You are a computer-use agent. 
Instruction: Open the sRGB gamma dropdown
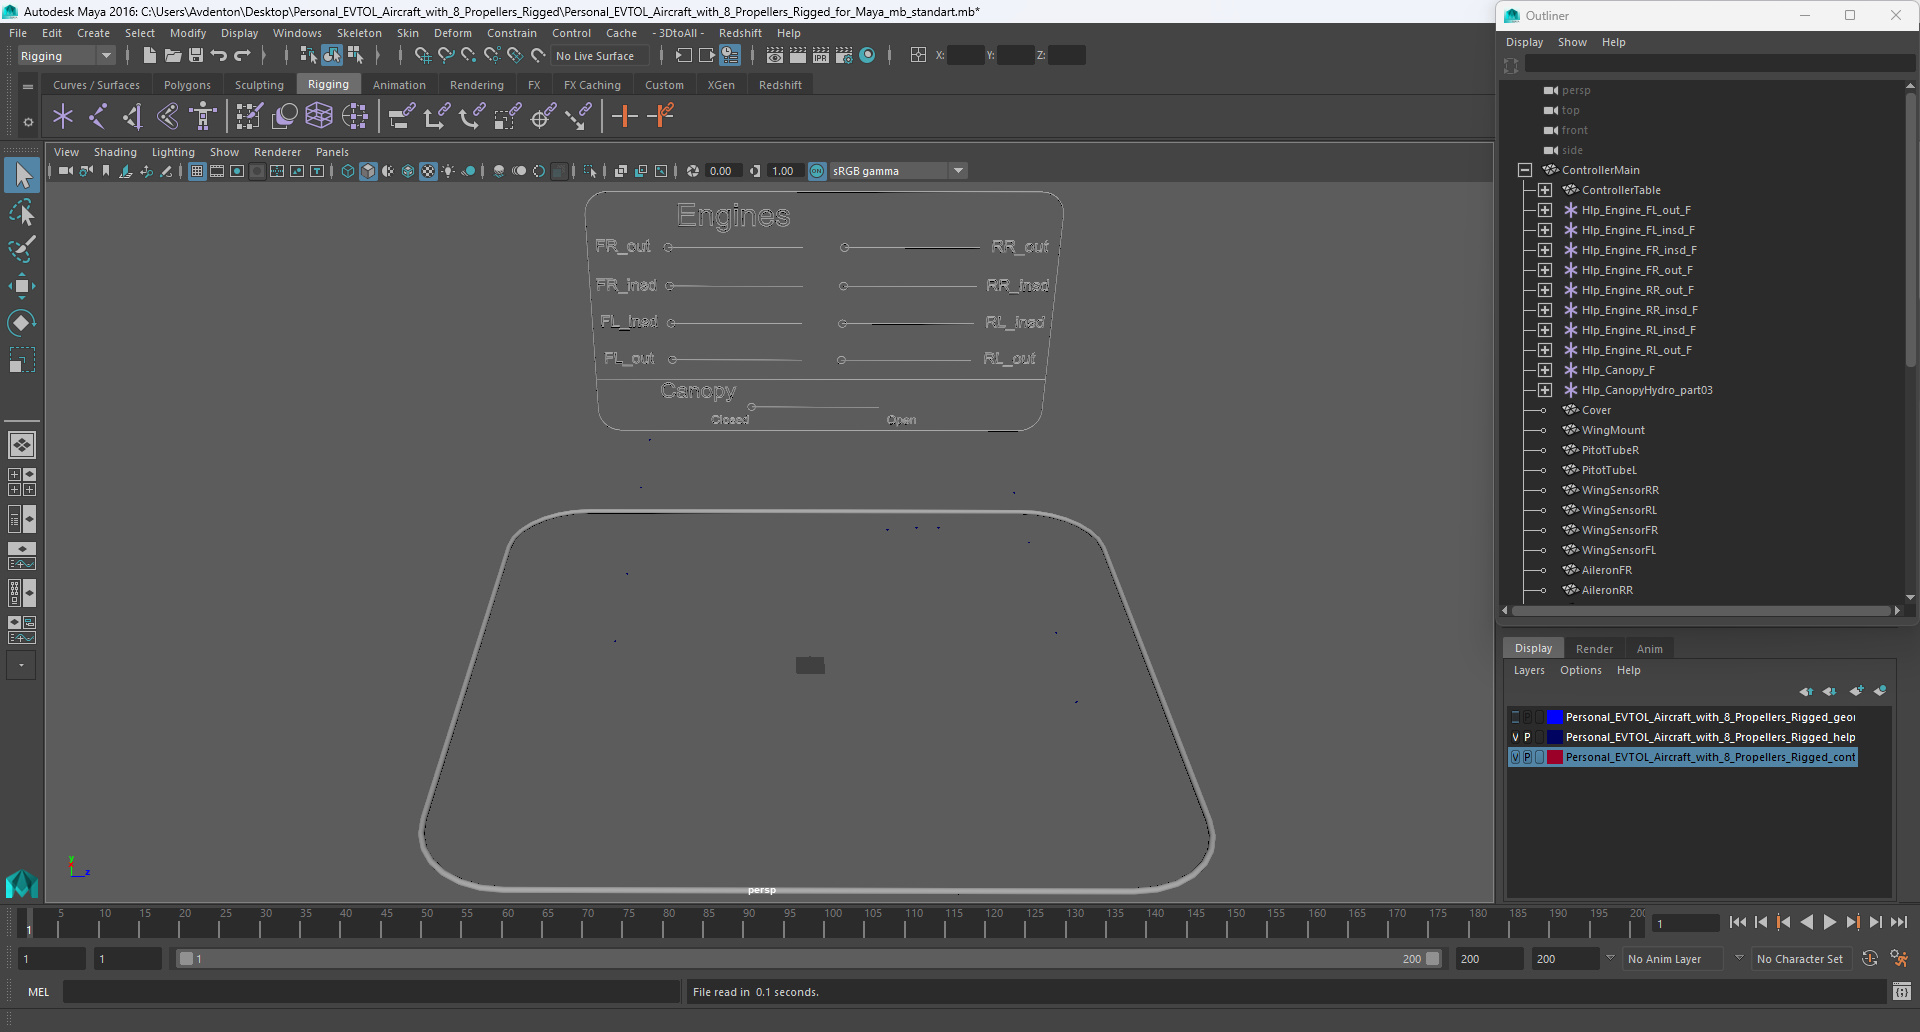(x=958, y=171)
